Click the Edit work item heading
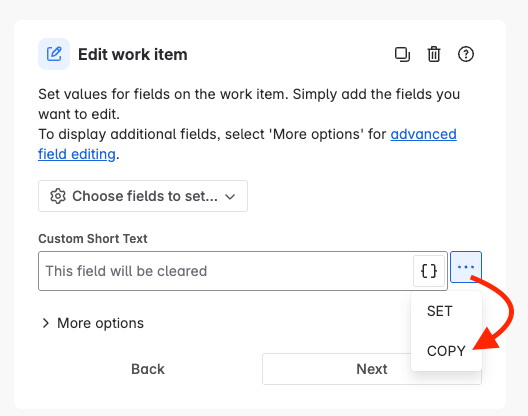The image size is (528, 416). (x=133, y=54)
